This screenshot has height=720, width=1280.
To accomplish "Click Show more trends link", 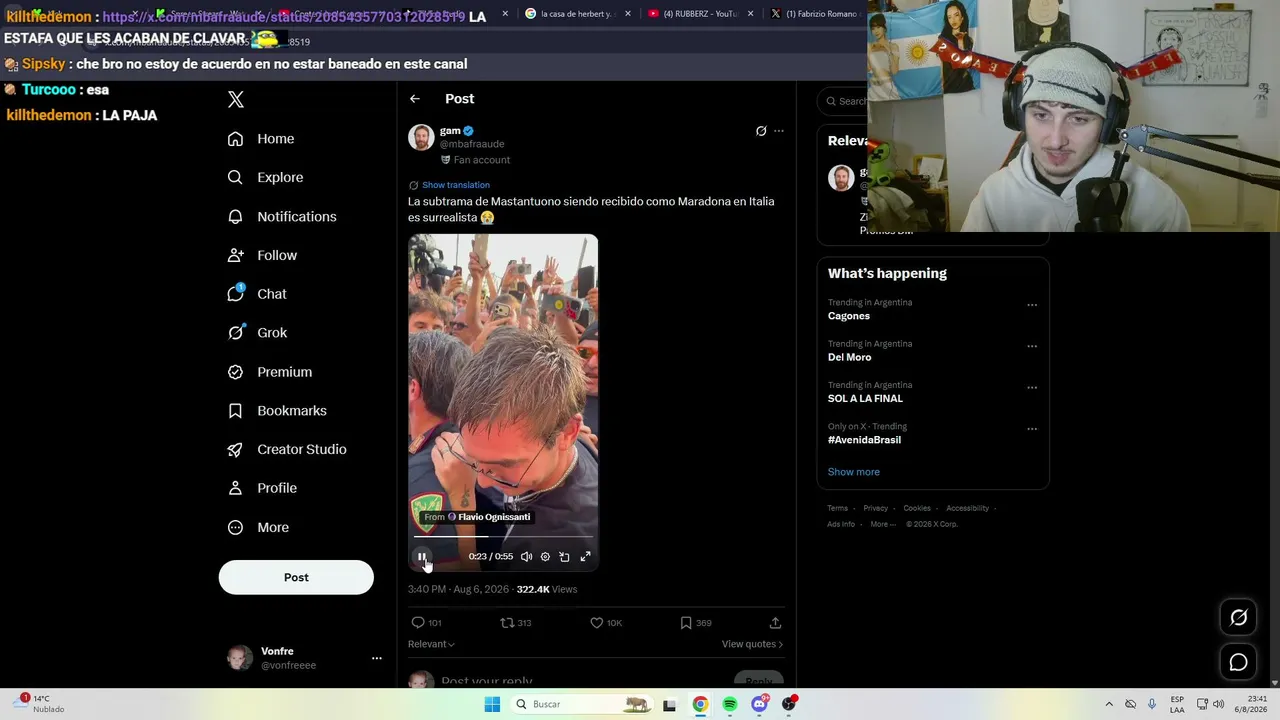I will click(x=854, y=472).
